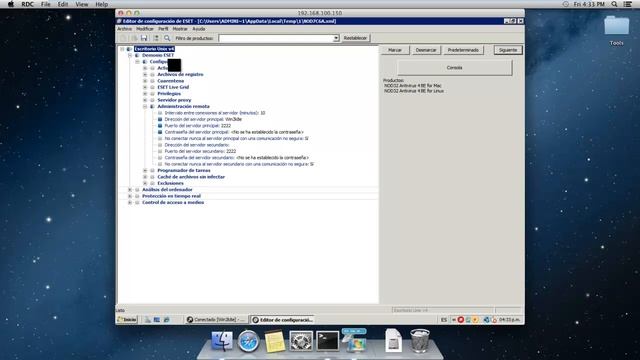Screen dimensions: 640x360
Task: Select the Exclusiones tree item
Action: click(171, 183)
